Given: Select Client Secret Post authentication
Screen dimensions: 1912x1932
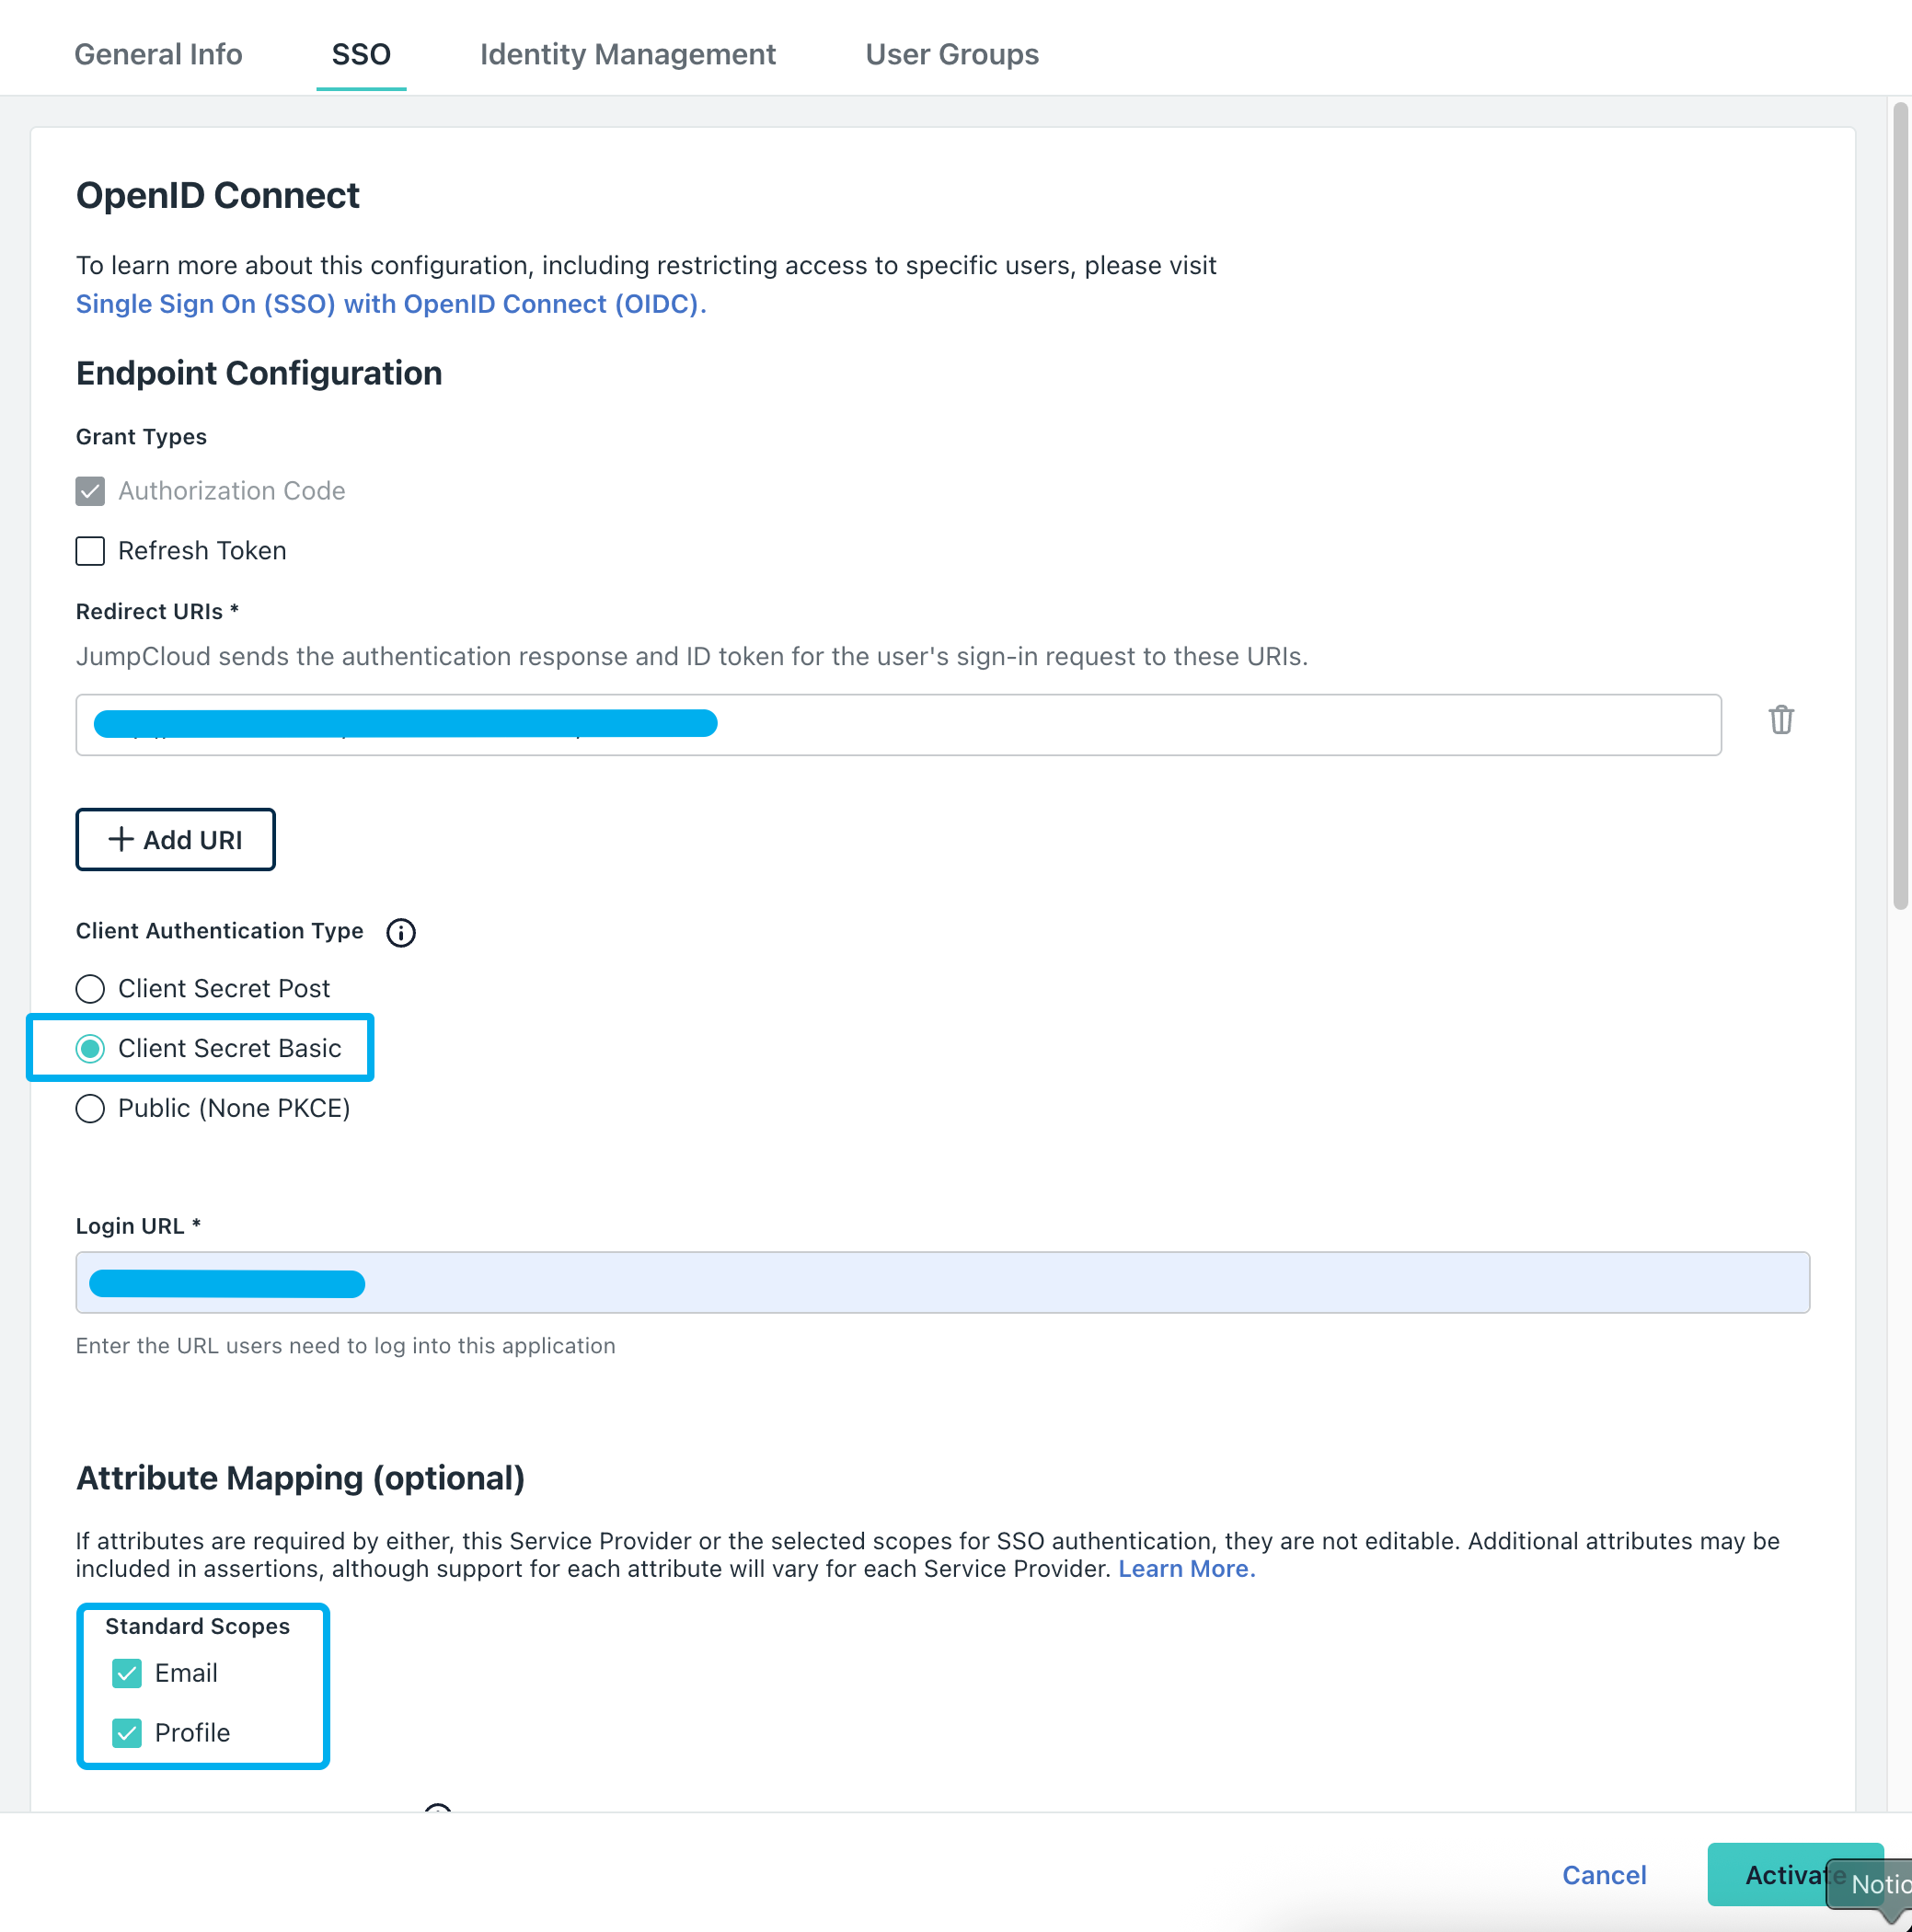Looking at the screenshot, I should click(89, 988).
